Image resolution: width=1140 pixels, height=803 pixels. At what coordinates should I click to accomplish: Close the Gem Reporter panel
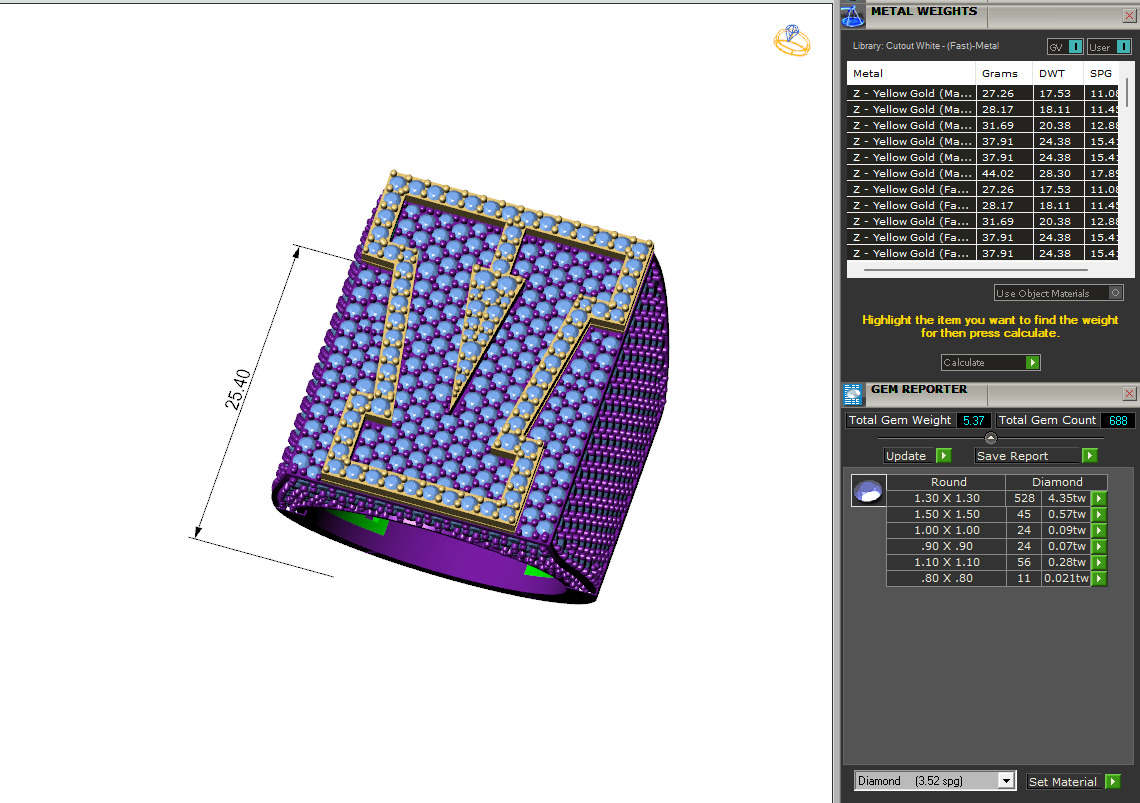[1129, 393]
